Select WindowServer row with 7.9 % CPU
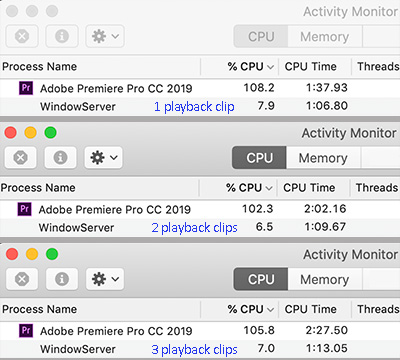The height and width of the screenshot is (360, 400). click(200, 106)
